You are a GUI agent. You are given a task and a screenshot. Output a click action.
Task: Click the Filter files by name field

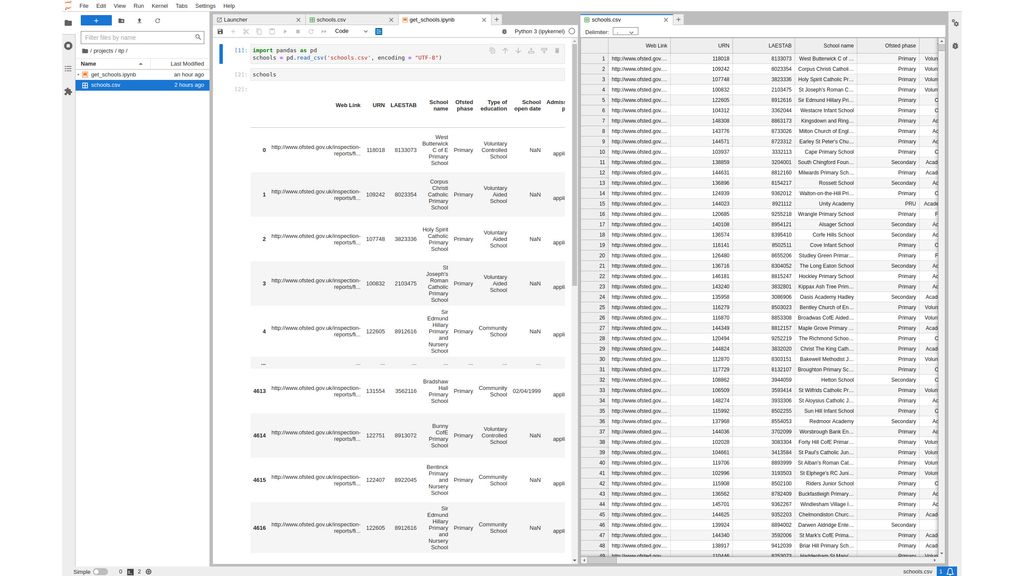point(135,37)
